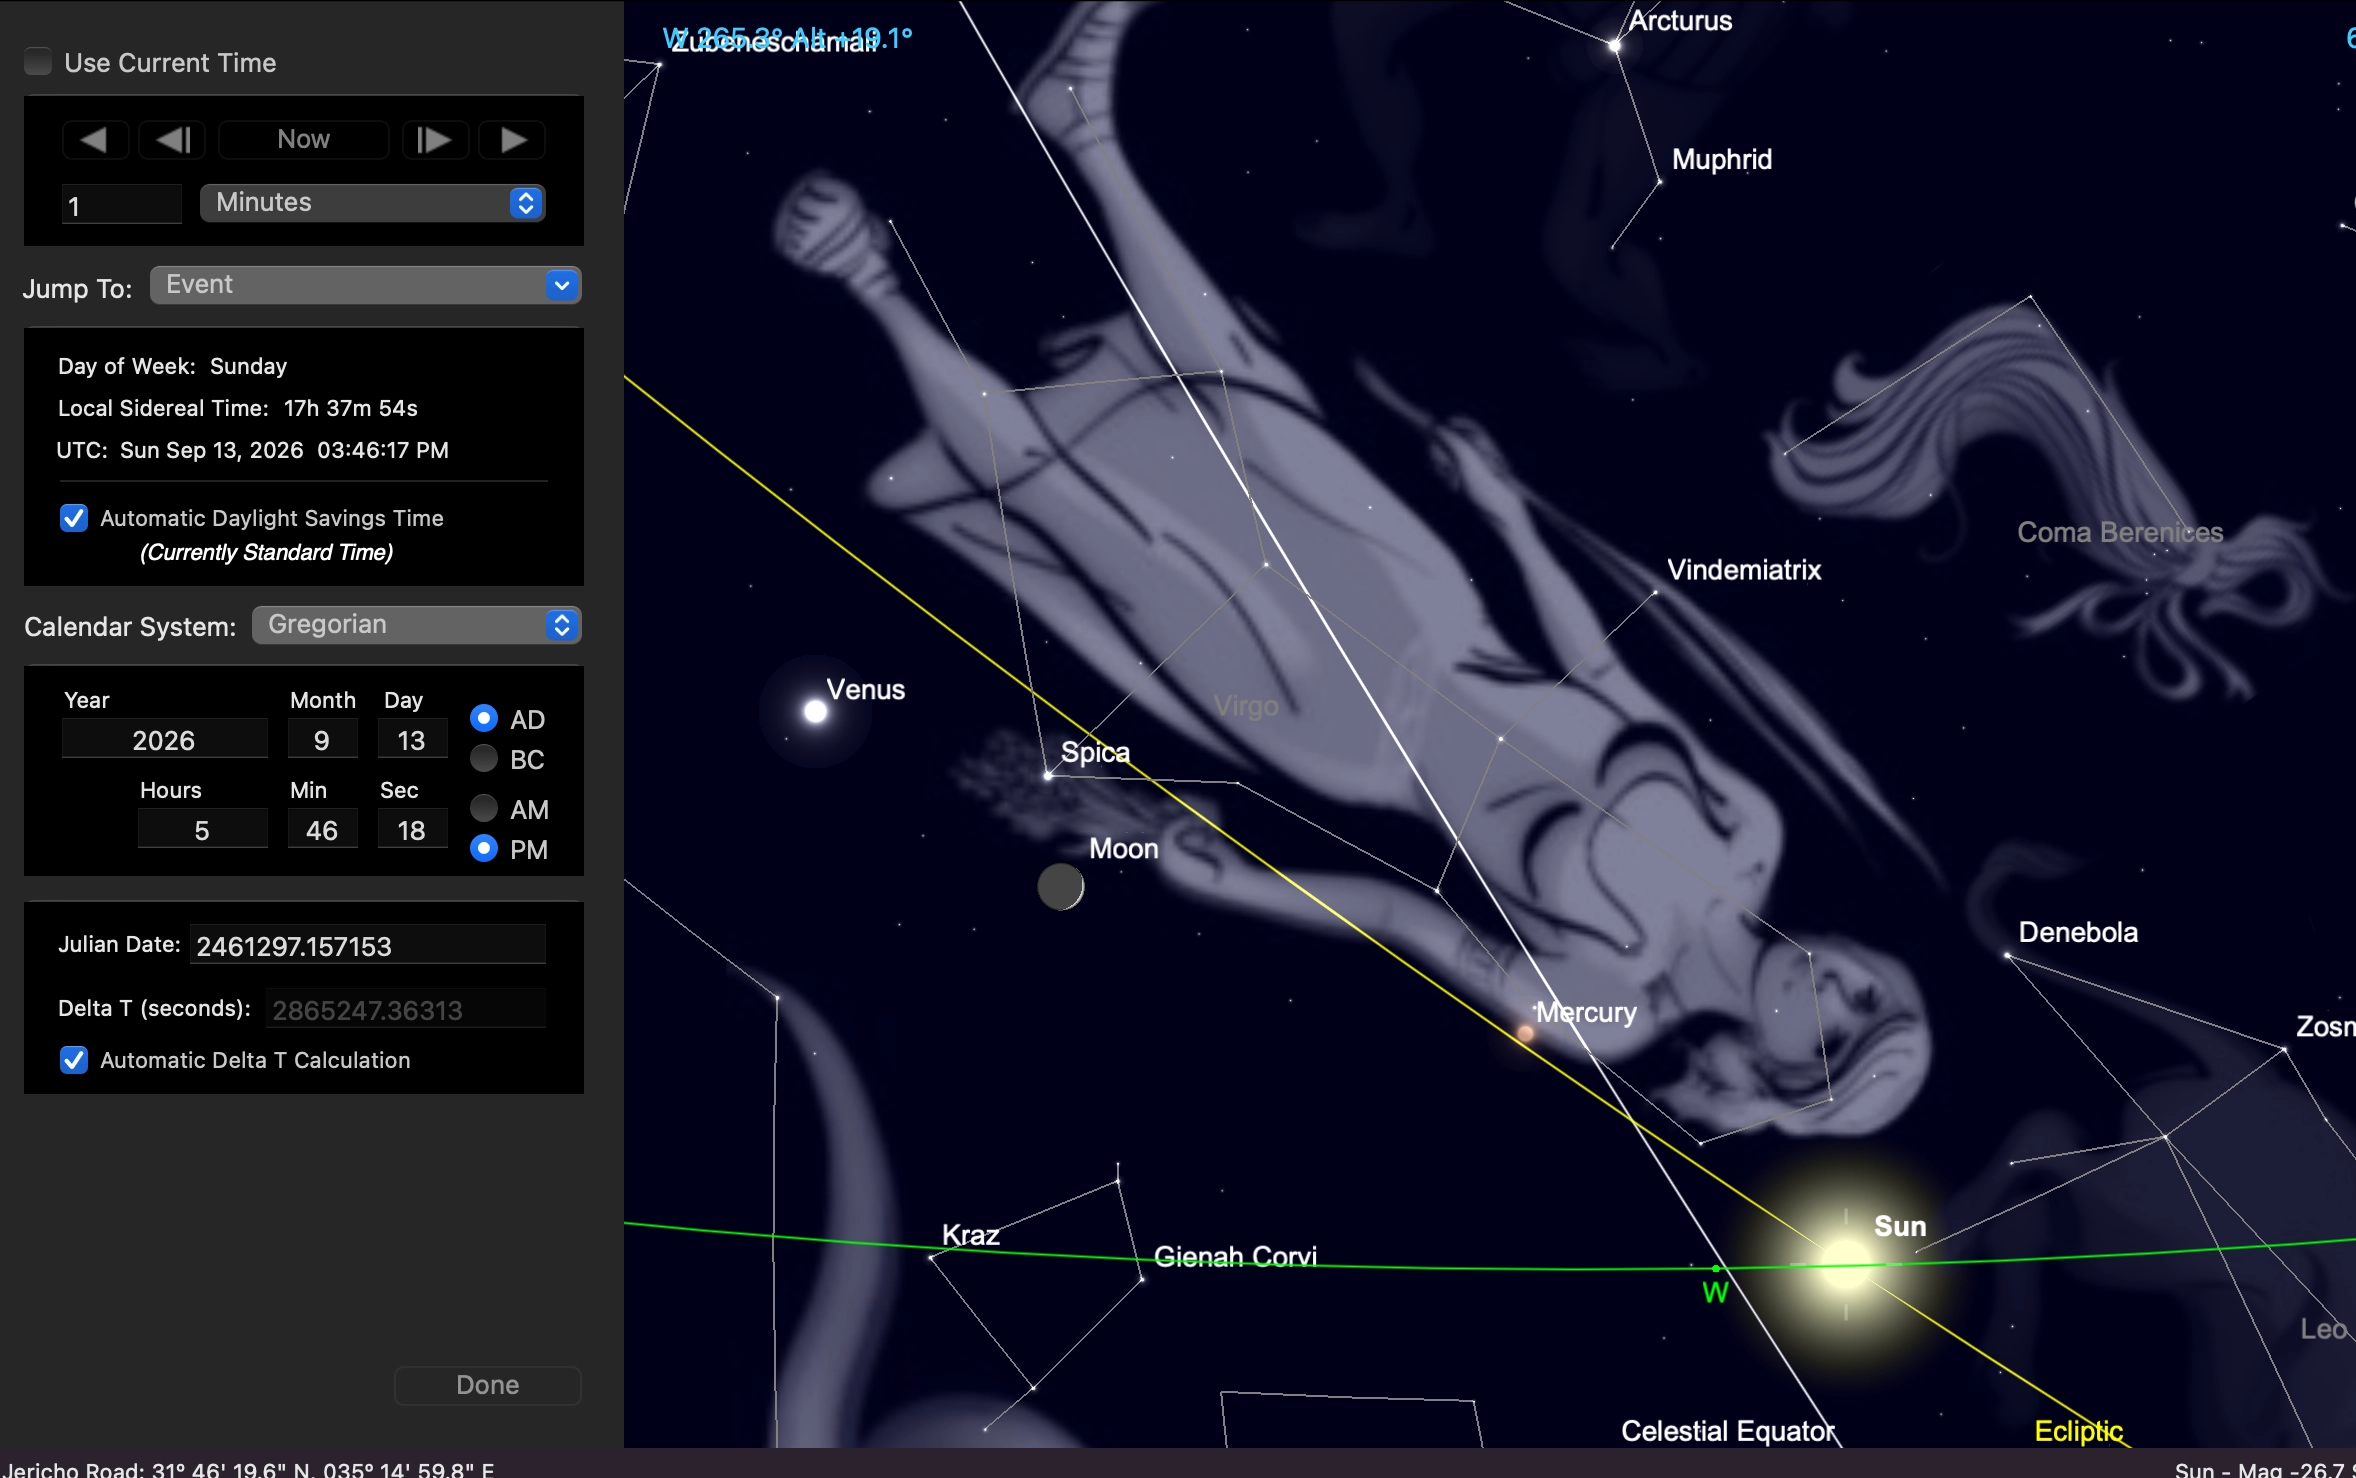Click the Done button

(487, 1385)
